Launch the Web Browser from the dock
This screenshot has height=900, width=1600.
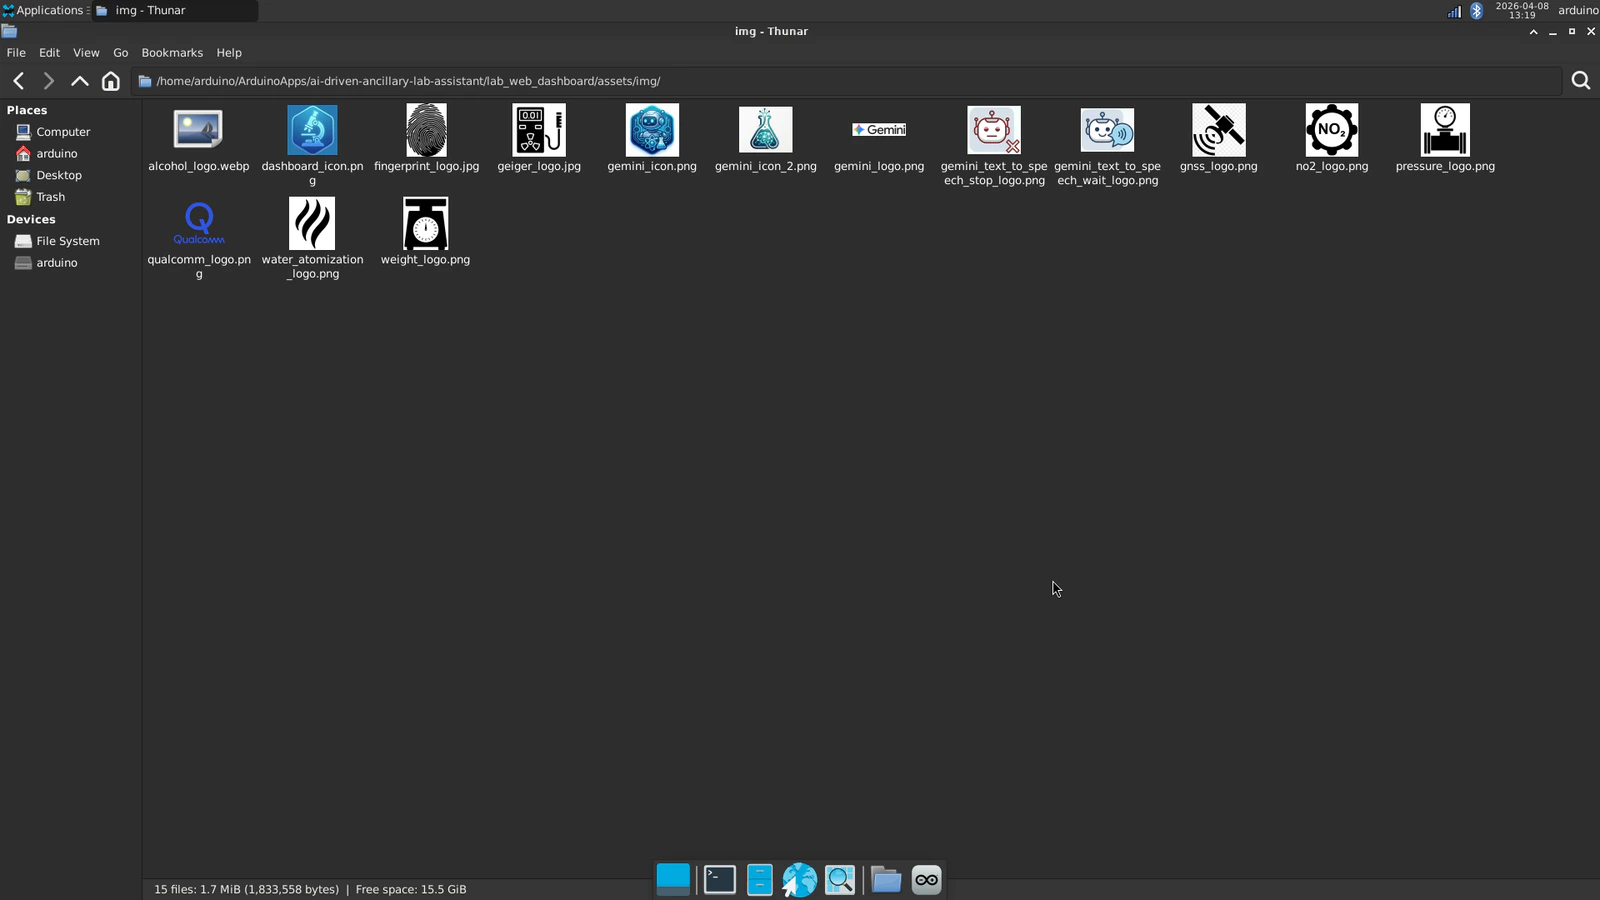point(799,879)
